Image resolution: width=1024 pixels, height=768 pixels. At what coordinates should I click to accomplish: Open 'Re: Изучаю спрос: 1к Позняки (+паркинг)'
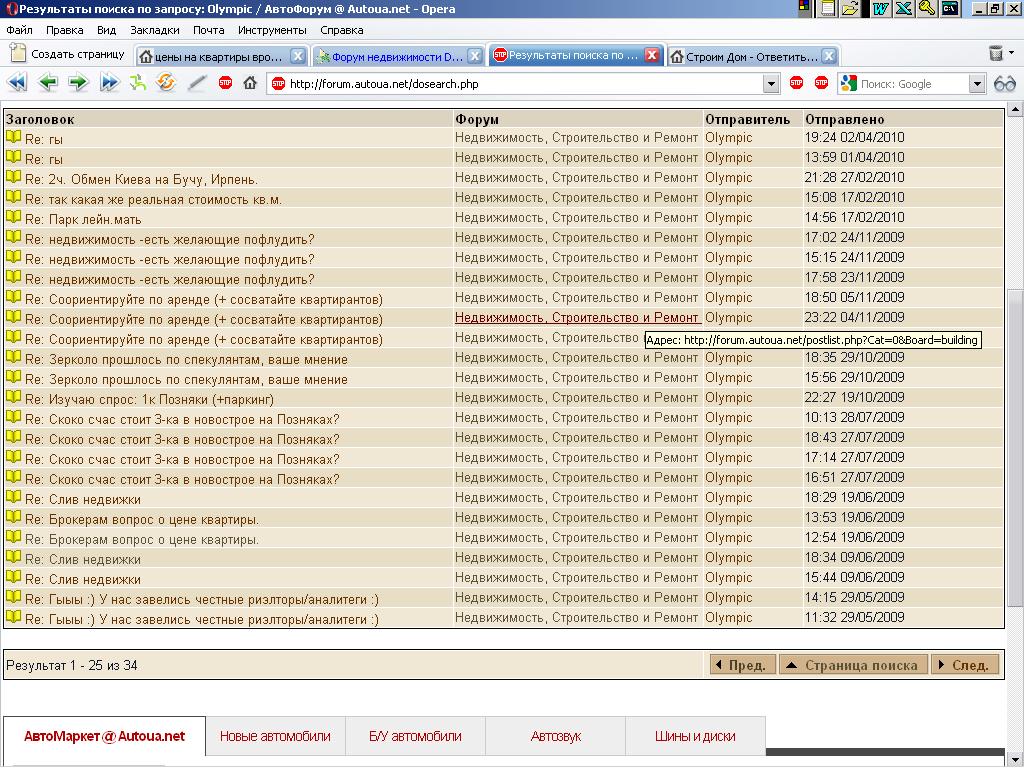149,399
